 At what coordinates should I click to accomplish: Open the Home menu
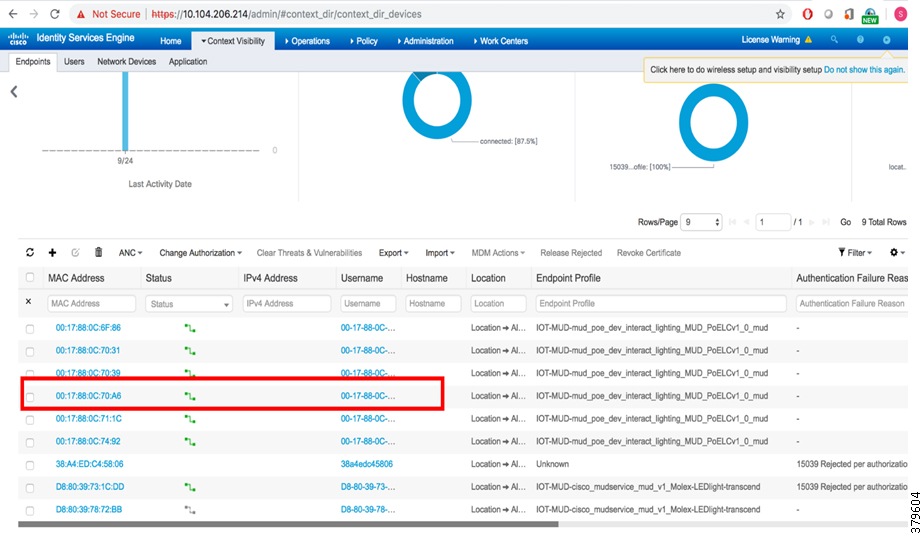171,41
